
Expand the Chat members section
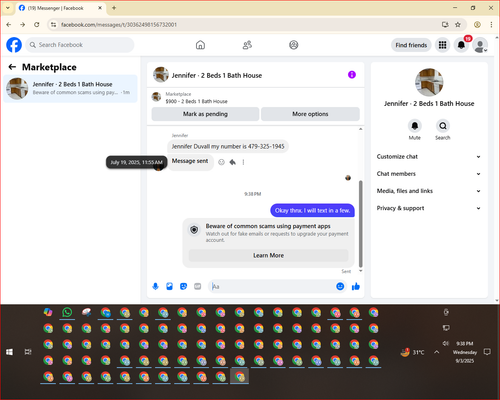coord(429,174)
